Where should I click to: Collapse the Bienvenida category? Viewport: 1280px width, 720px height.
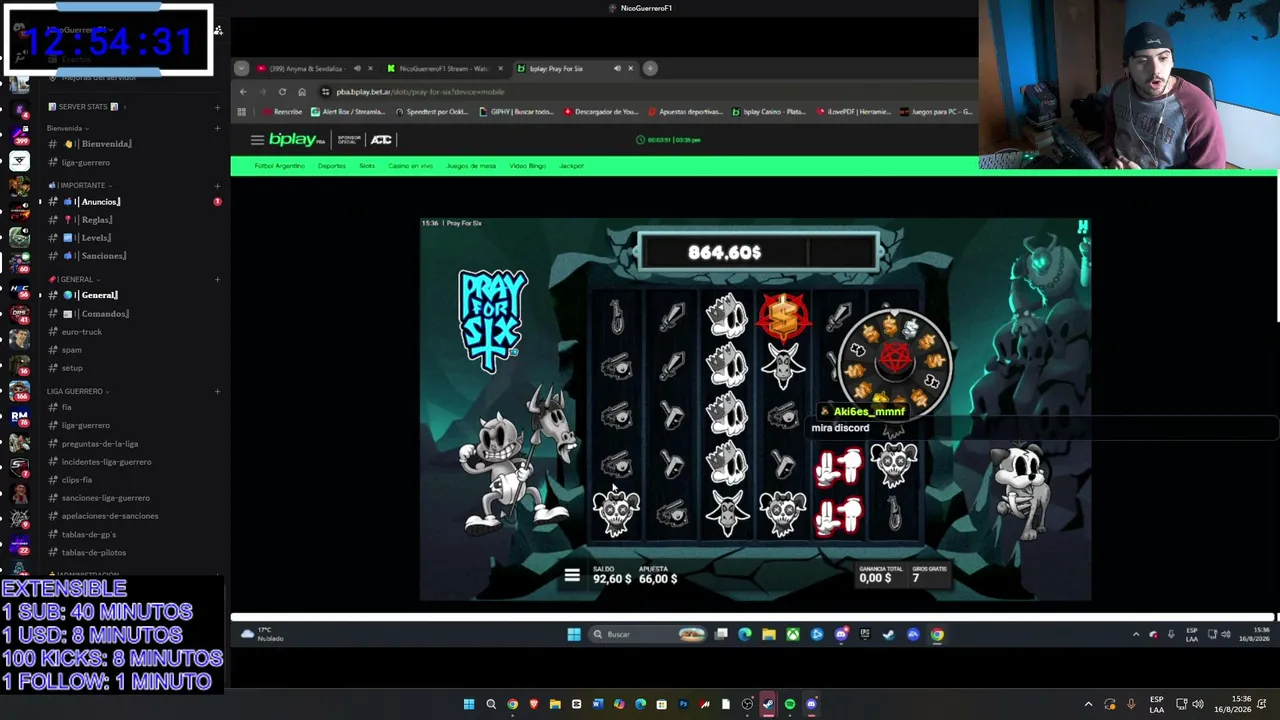(x=68, y=128)
